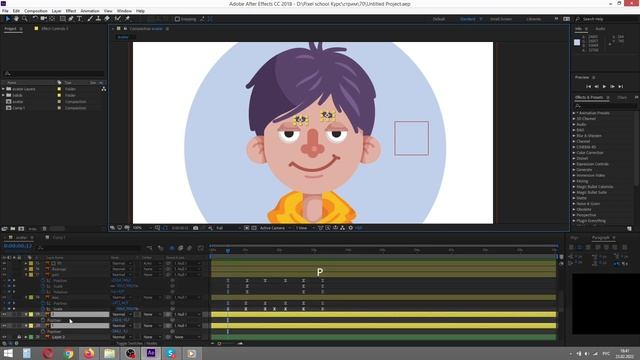Select the Default workspace
The width and height of the screenshot is (640, 360).
pyautogui.click(x=439, y=19)
